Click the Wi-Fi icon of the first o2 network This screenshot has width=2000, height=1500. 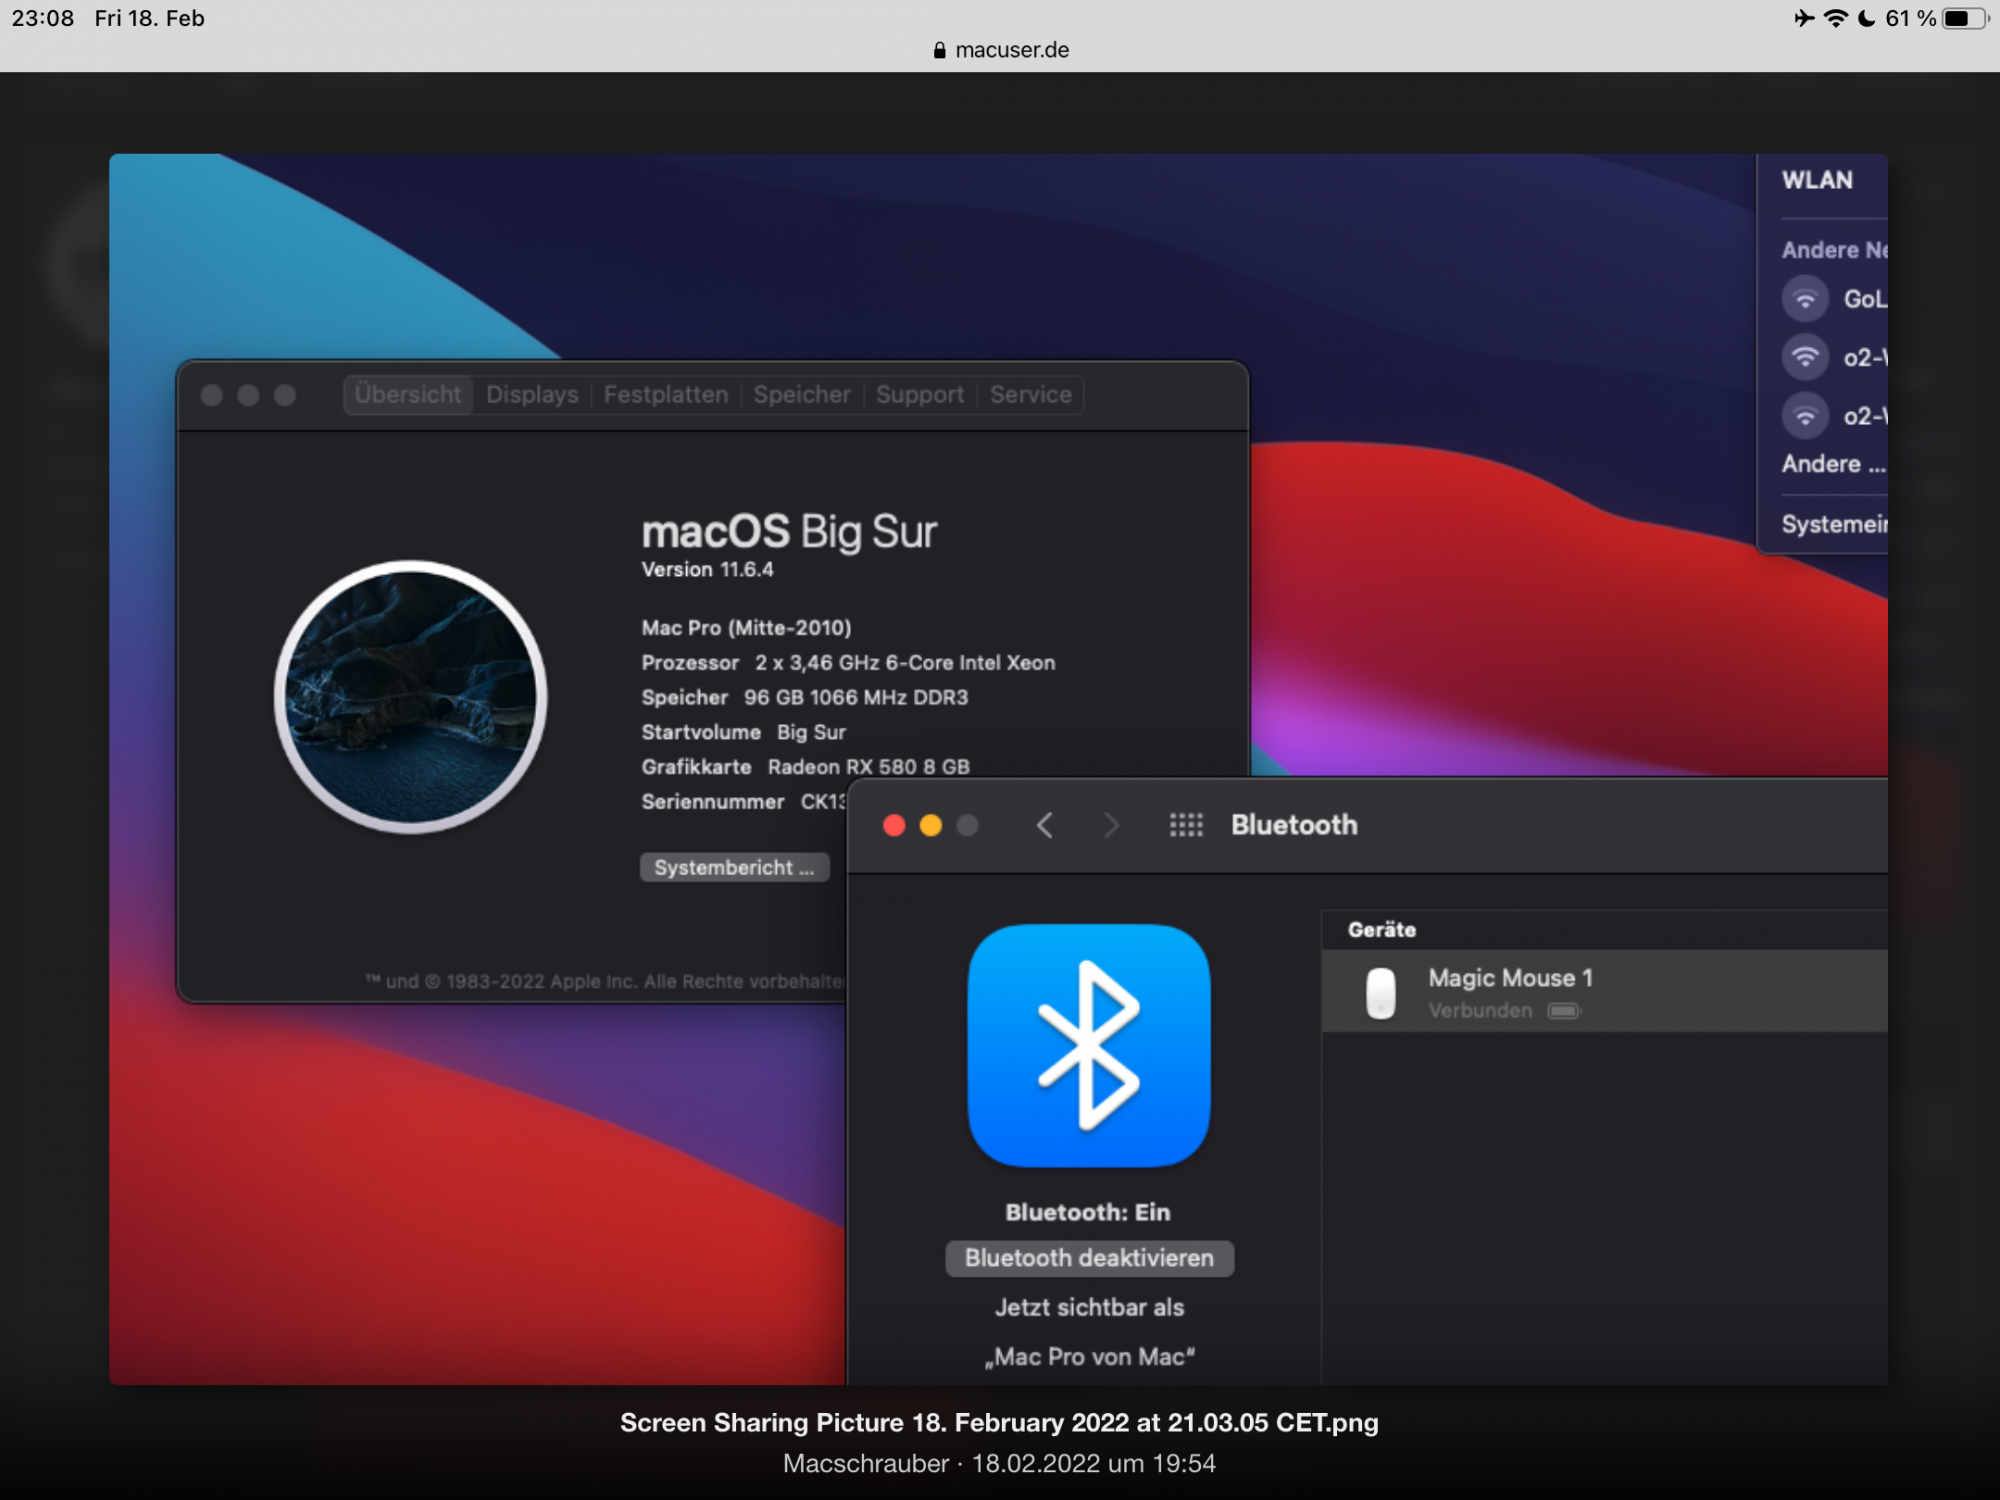tap(1805, 357)
